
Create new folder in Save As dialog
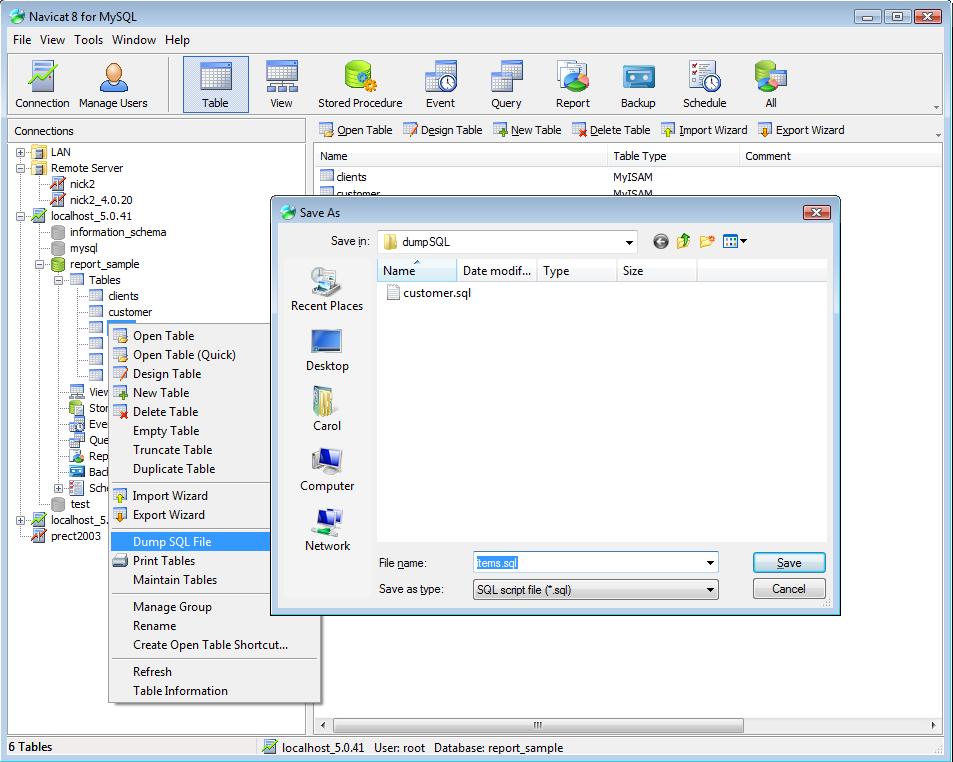[x=707, y=242]
